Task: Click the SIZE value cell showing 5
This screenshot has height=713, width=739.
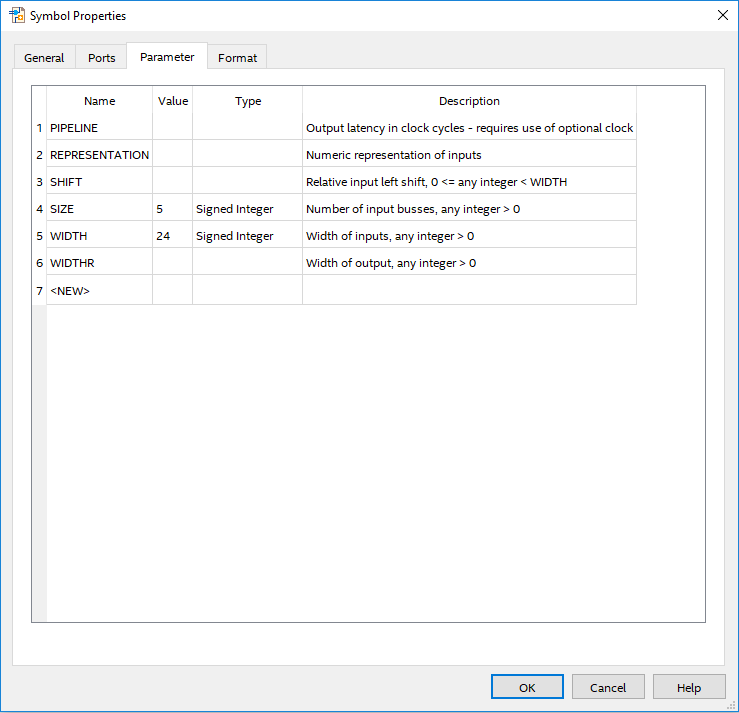Action: tap(172, 208)
